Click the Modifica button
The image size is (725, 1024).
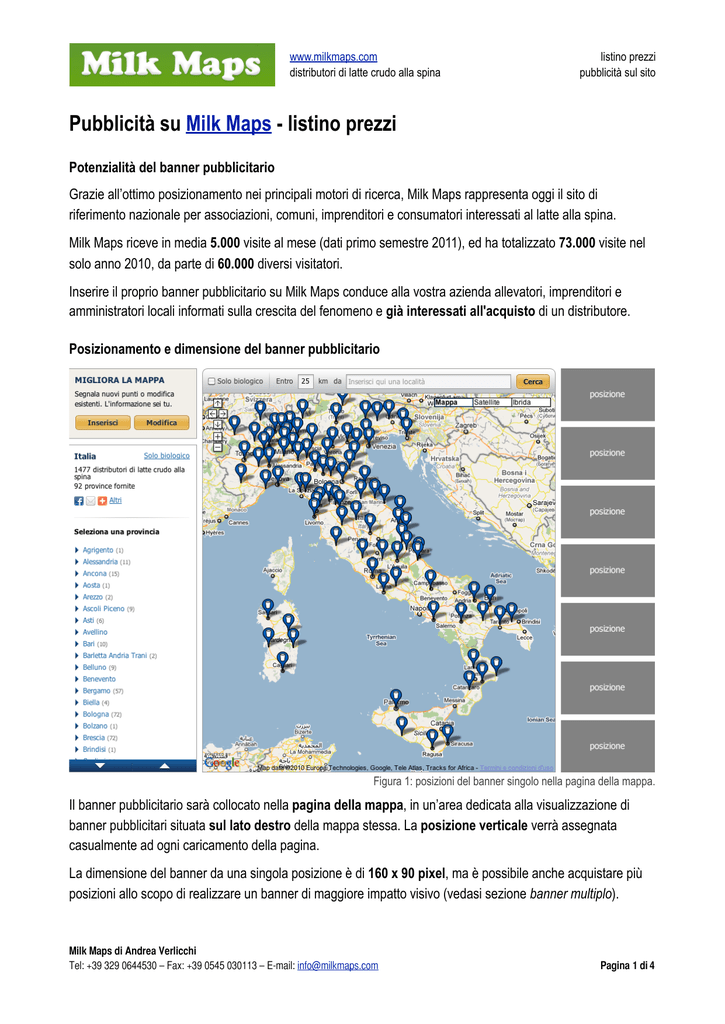(161, 423)
